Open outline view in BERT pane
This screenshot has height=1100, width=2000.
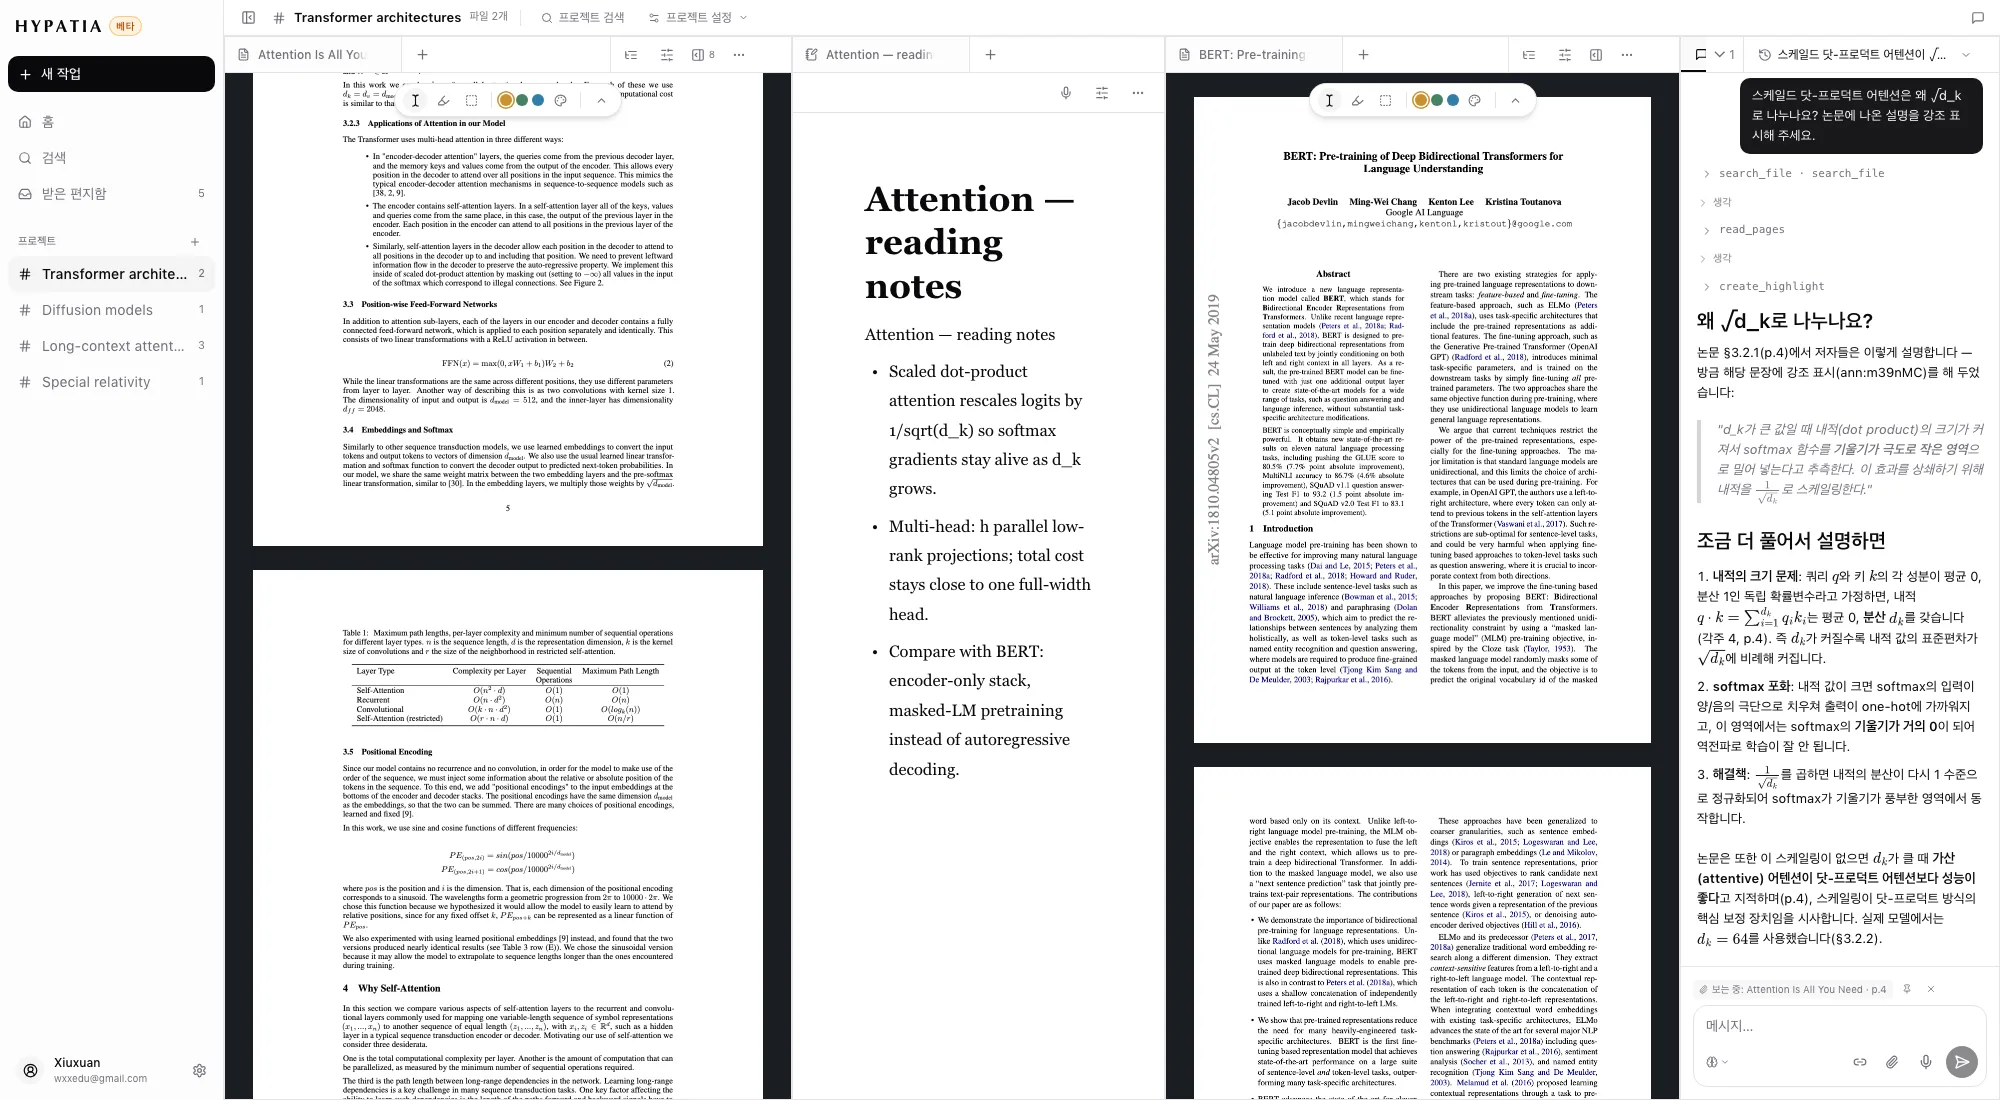[x=1529, y=55]
